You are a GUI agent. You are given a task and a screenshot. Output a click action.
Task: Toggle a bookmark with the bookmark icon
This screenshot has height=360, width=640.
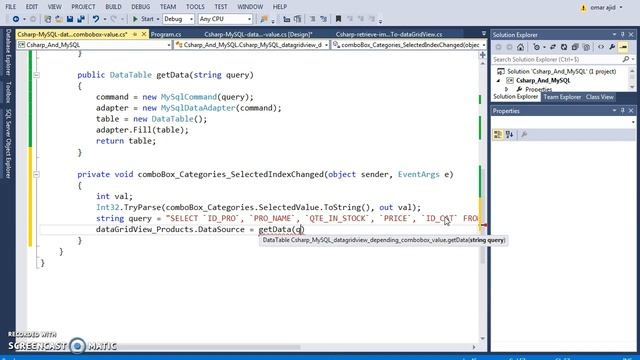click(338, 19)
